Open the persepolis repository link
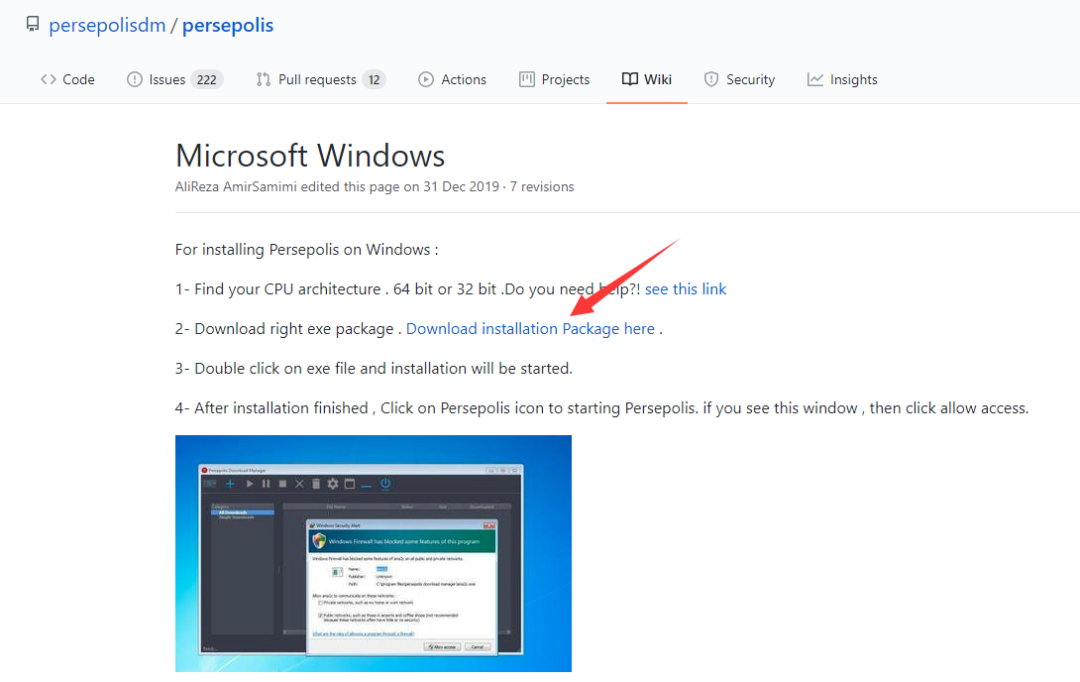The width and height of the screenshot is (1080, 682). [227, 25]
